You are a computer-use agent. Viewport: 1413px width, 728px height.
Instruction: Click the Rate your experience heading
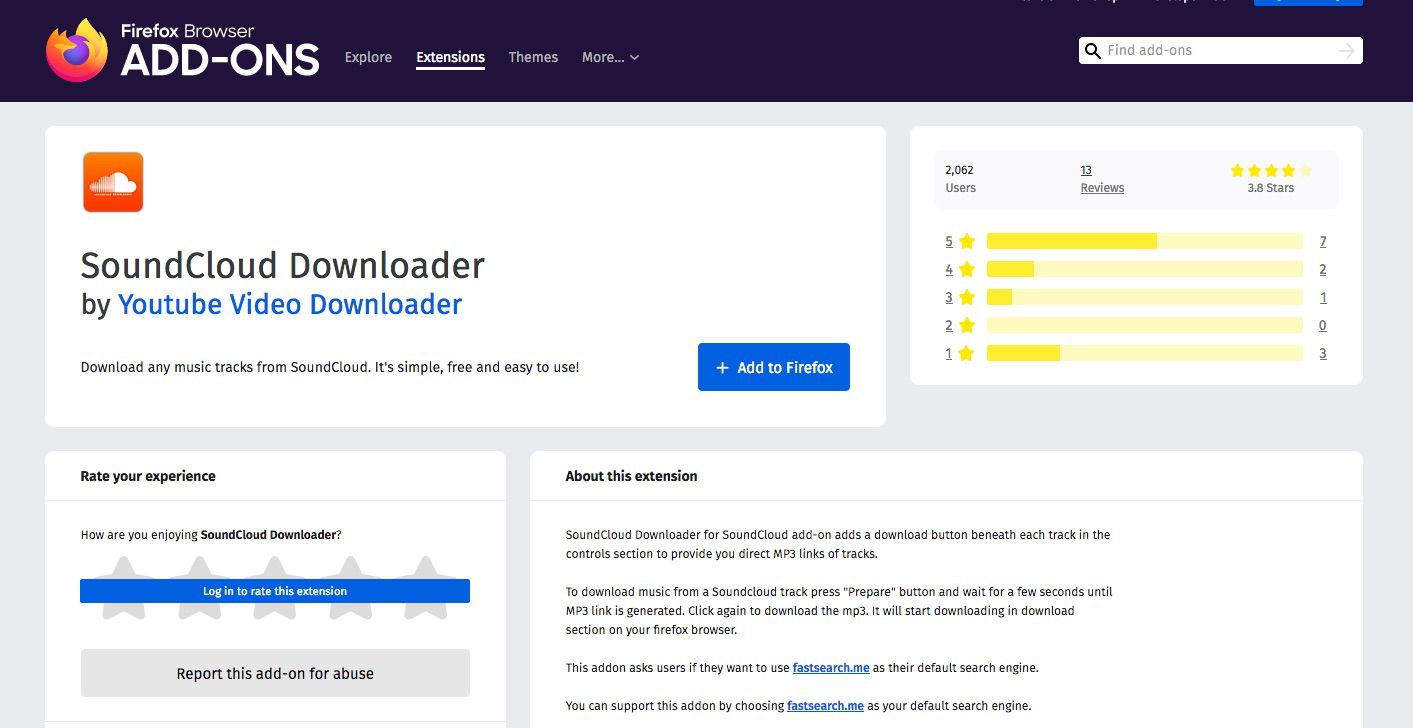148,476
